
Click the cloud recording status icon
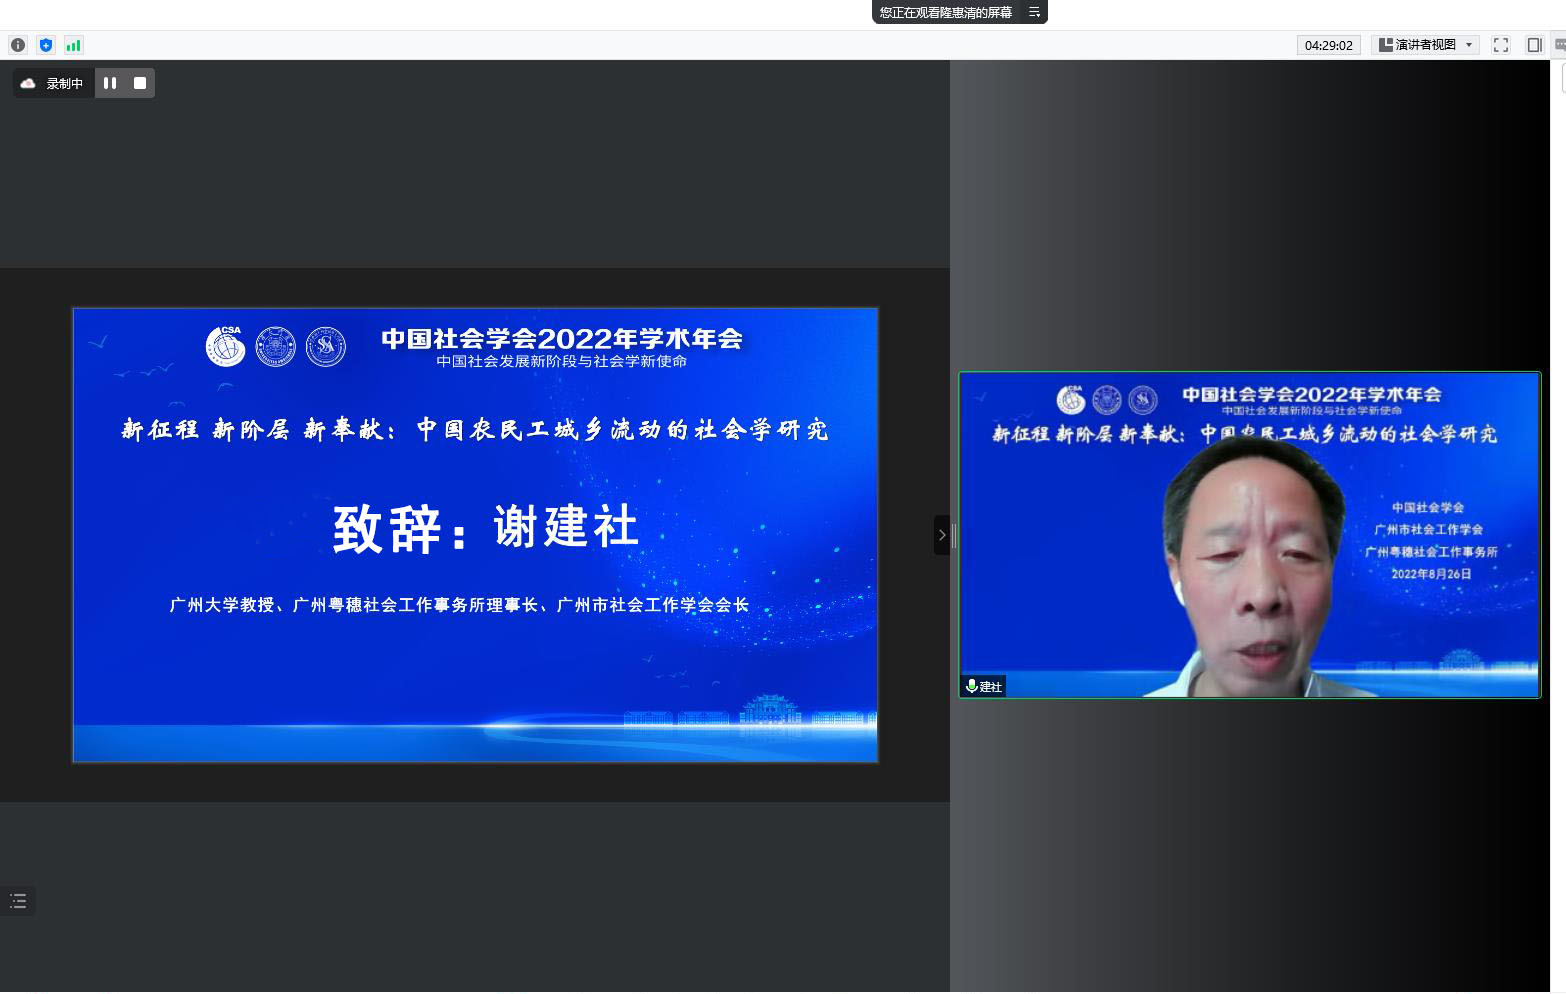[28, 83]
